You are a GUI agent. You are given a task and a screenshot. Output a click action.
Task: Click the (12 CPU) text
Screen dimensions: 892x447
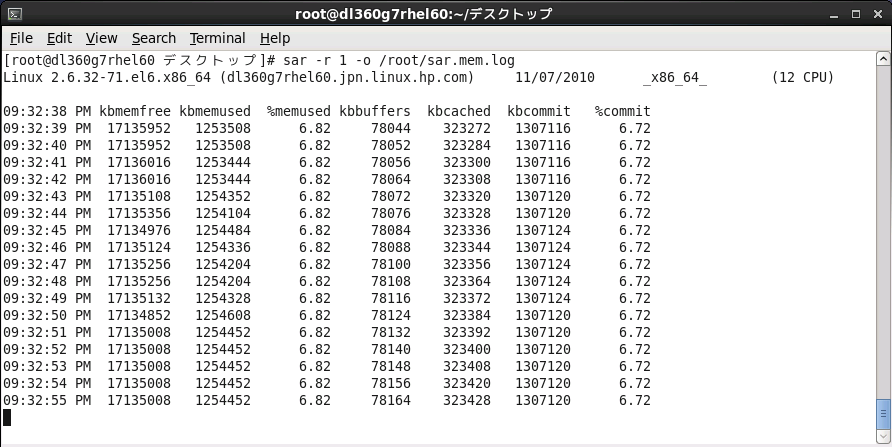tap(803, 77)
